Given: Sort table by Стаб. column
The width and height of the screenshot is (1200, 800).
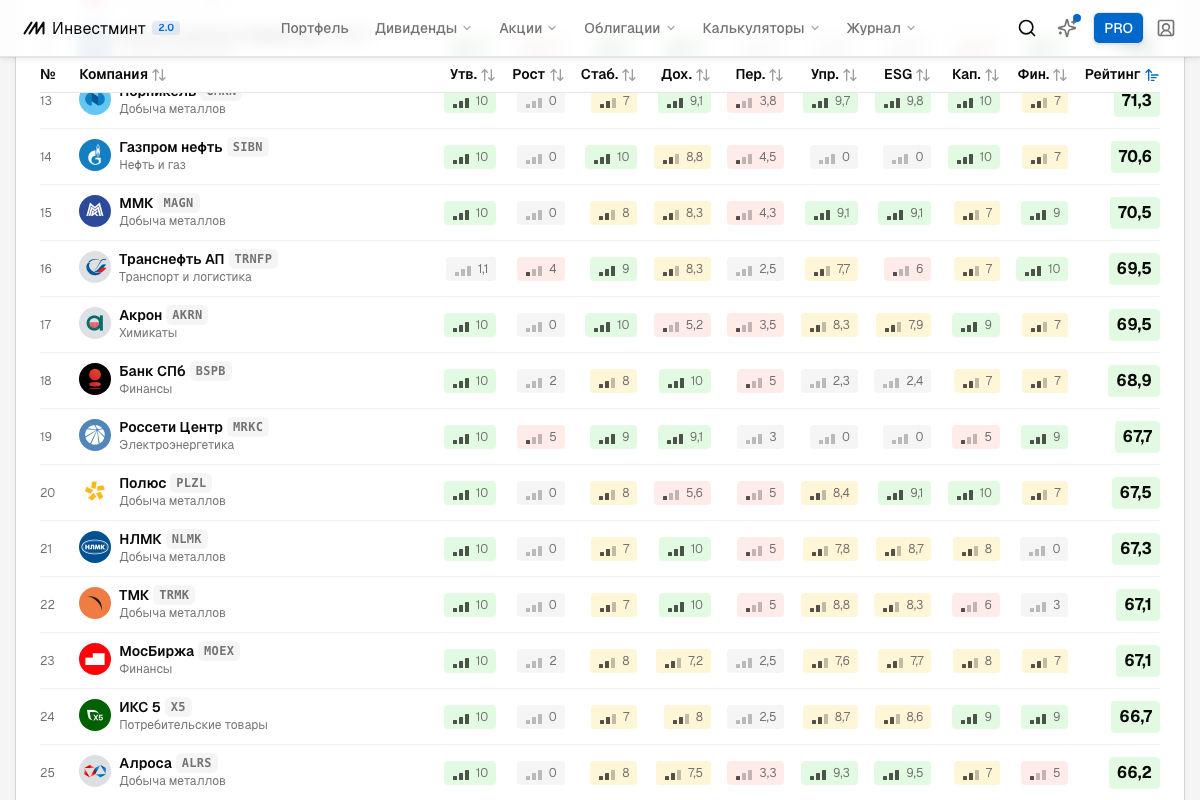Looking at the screenshot, I should pos(608,74).
